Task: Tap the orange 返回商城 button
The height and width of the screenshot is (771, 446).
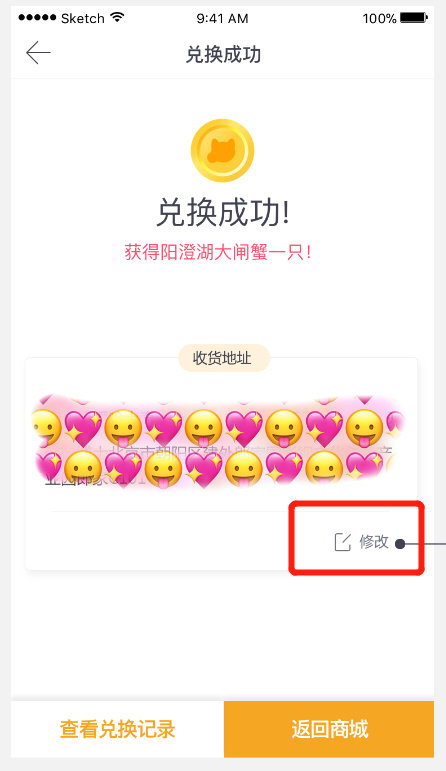Action: pos(329,729)
